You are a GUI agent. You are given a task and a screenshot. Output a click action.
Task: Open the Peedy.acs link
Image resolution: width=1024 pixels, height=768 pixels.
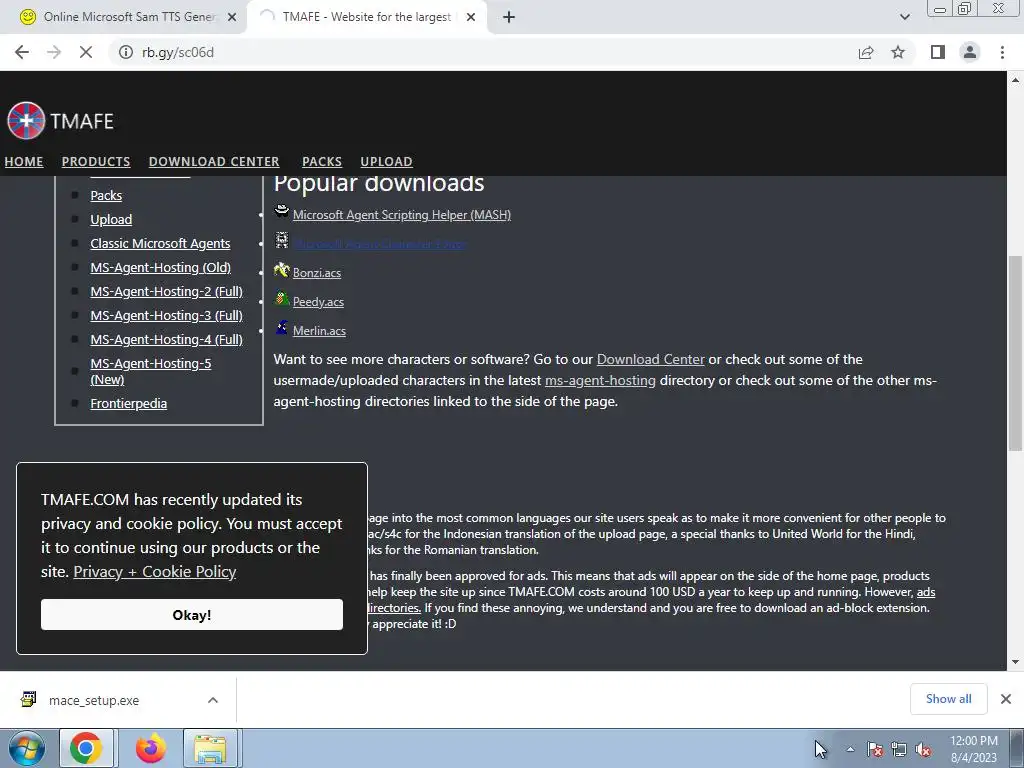click(x=318, y=302)
